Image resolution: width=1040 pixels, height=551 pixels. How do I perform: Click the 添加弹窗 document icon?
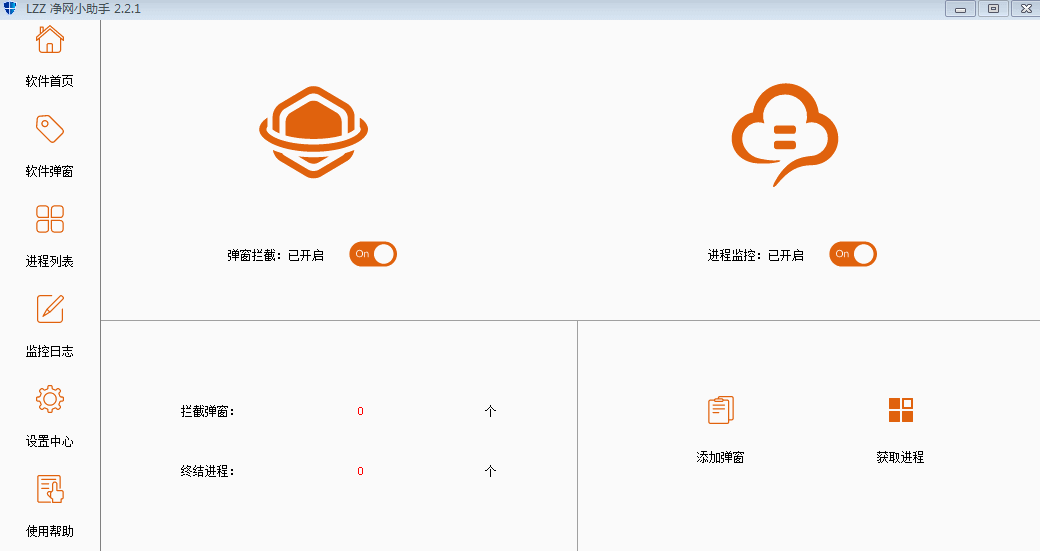[x=720, y=410]
